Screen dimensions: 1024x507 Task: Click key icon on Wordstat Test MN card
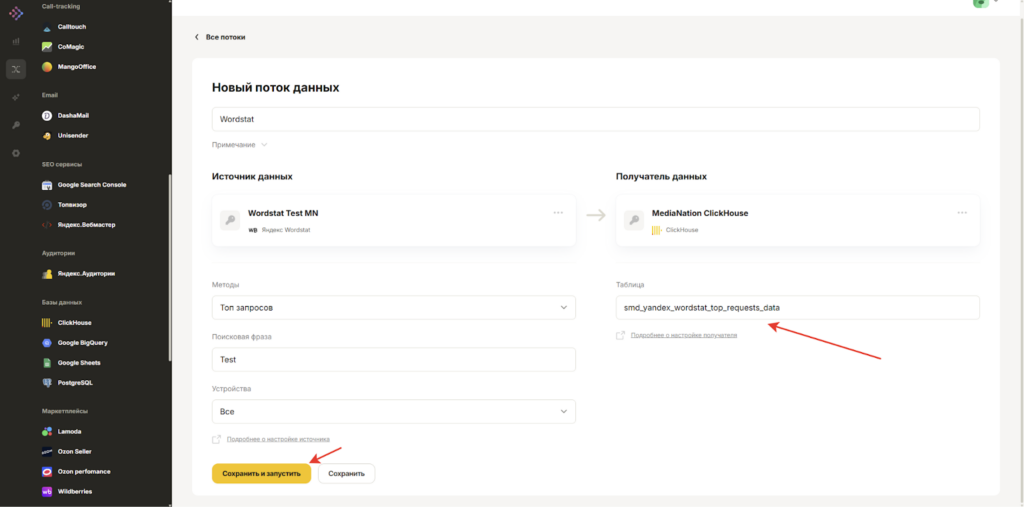(x=230, y=220)
